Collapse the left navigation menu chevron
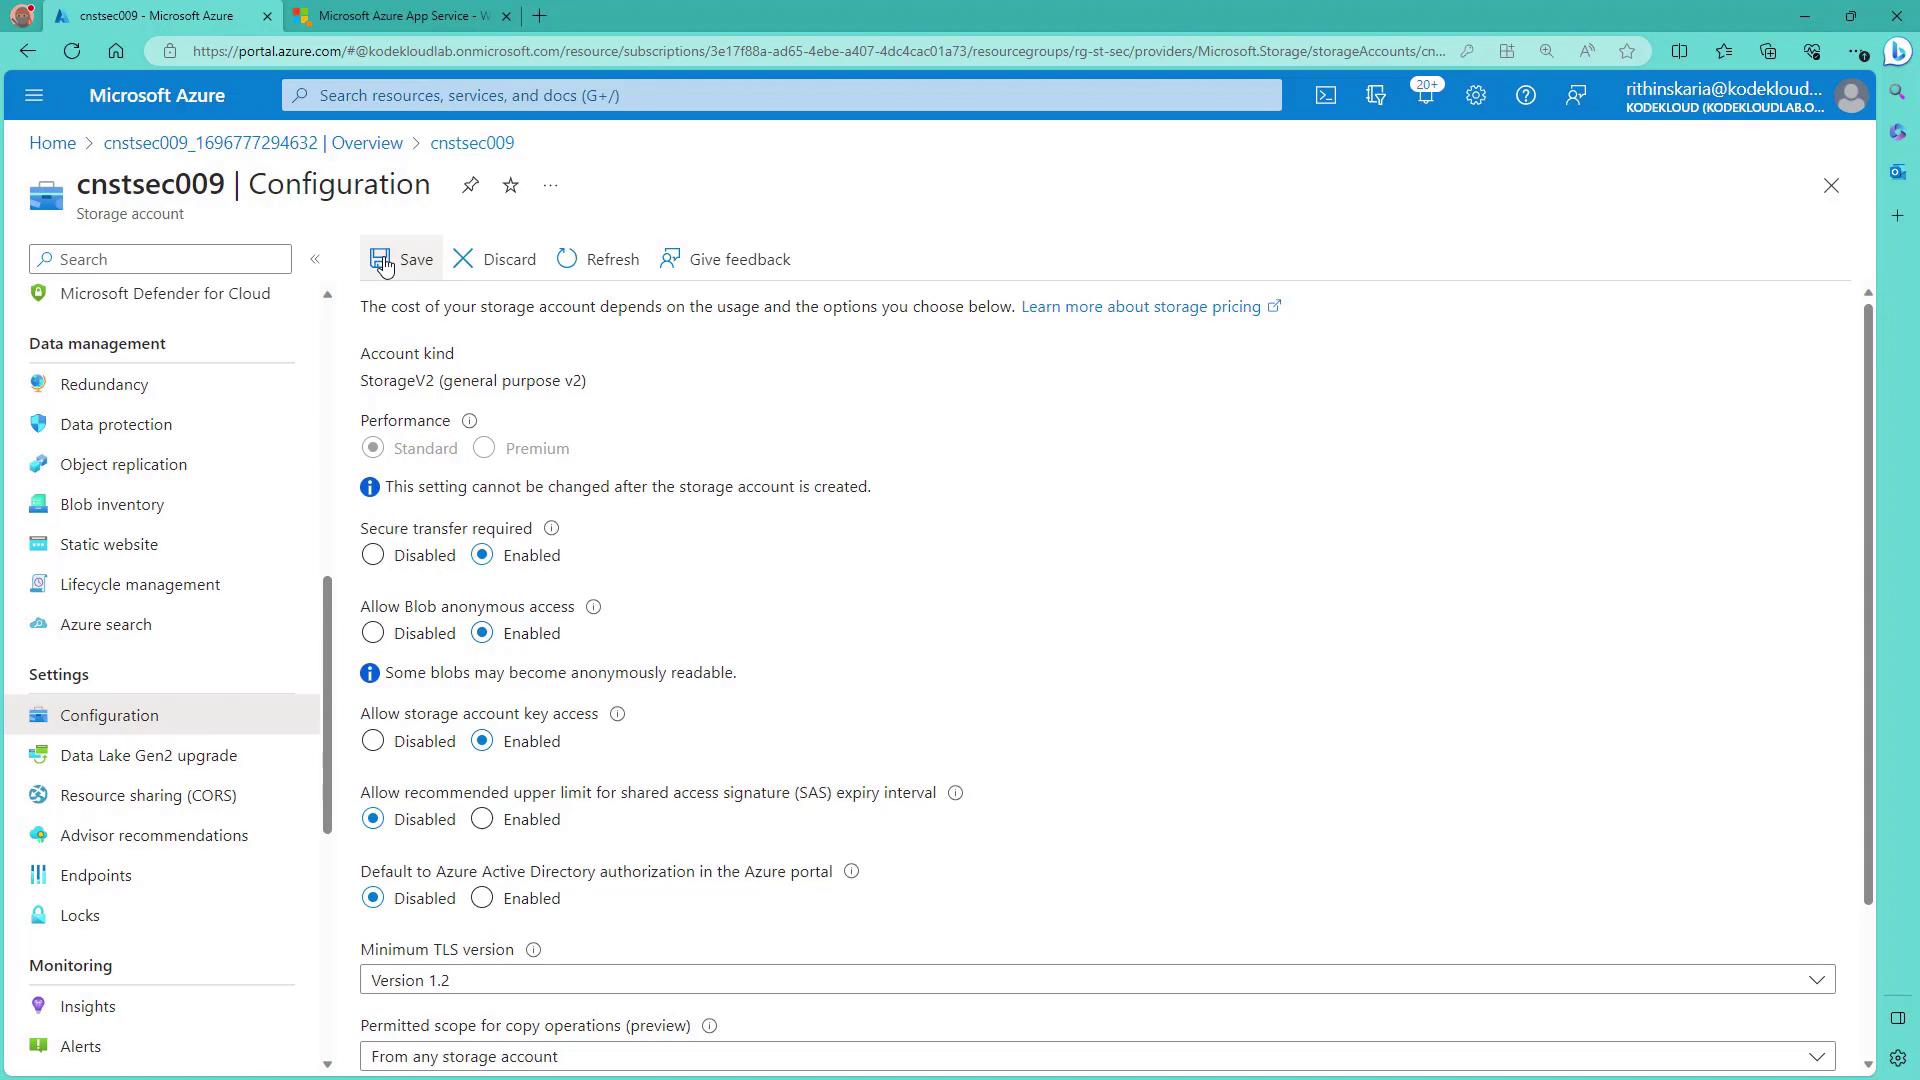The width and height of the screenshot is (1920, 1080). [x=315, y=259]
